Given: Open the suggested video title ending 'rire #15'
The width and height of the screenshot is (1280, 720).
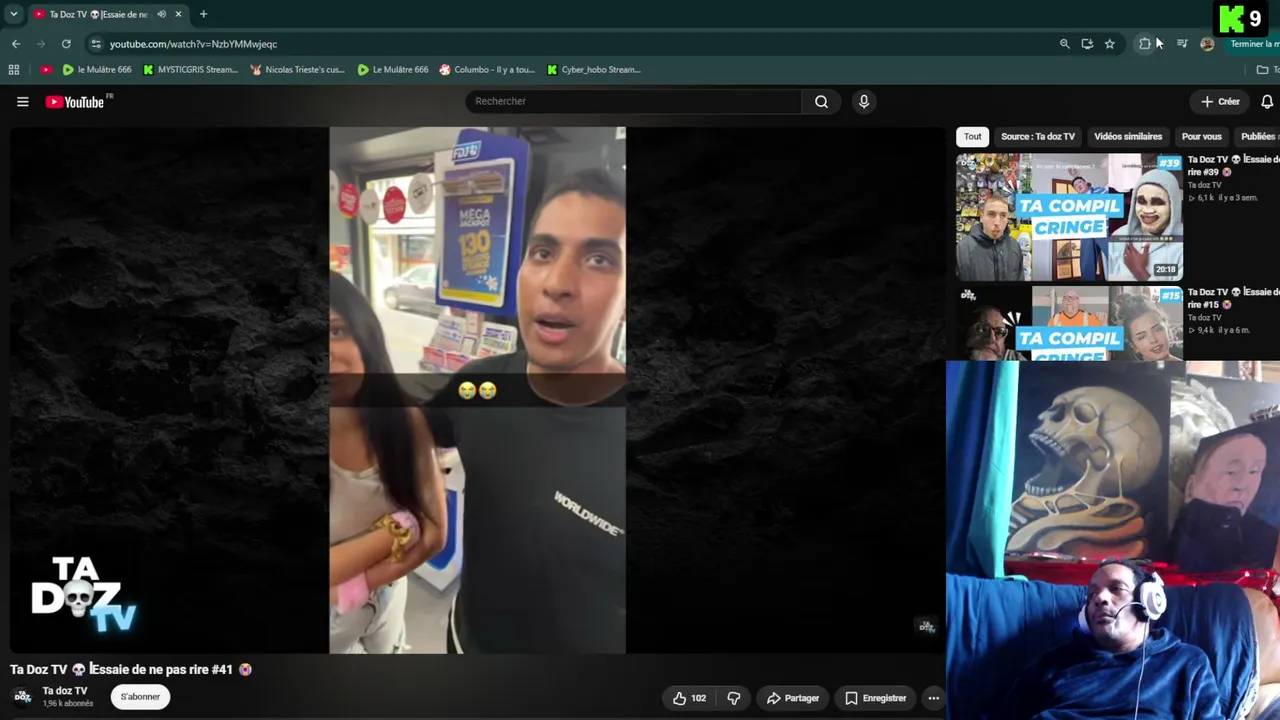Looking at the screenshot, I should tap(1233, 298).
